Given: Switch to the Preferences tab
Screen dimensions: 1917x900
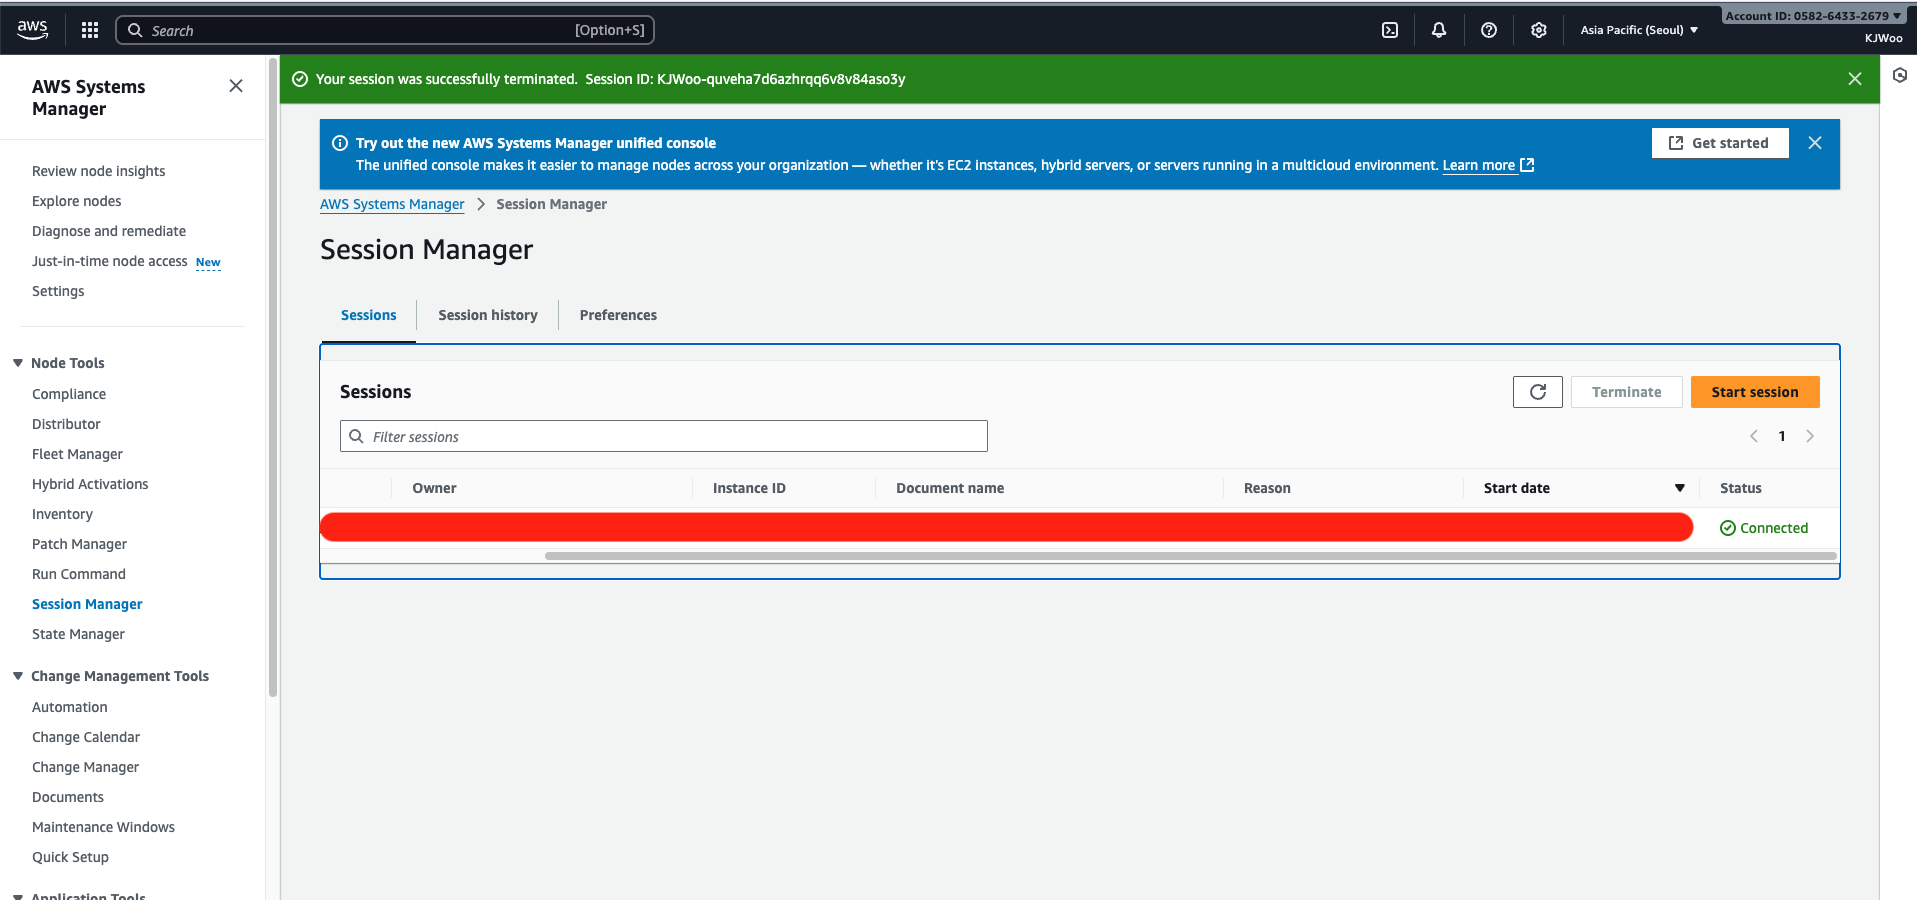Looking at the screenshot, I should 618,315.
